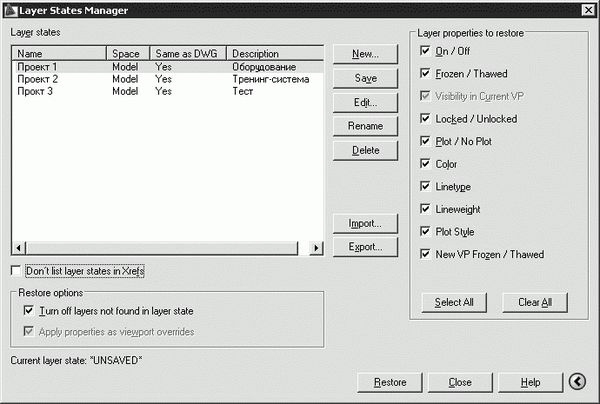Collapse dialog with the round arrow icon
600x404 pixels.
point(577,381)
